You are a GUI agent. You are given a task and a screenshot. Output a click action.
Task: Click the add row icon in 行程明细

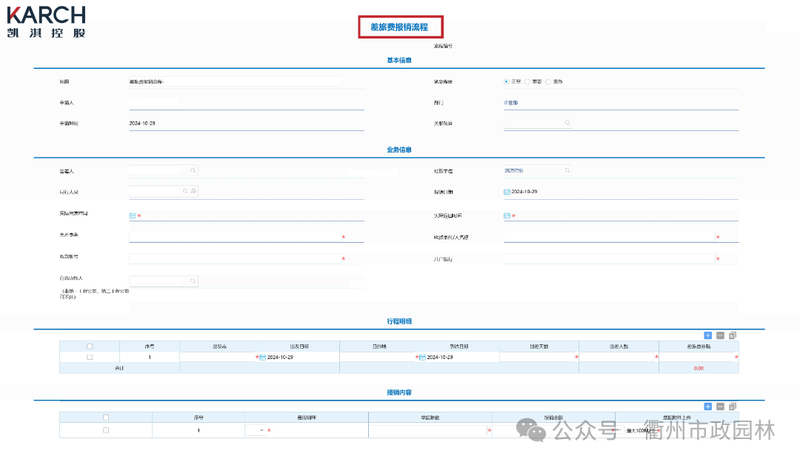[708, 336]
